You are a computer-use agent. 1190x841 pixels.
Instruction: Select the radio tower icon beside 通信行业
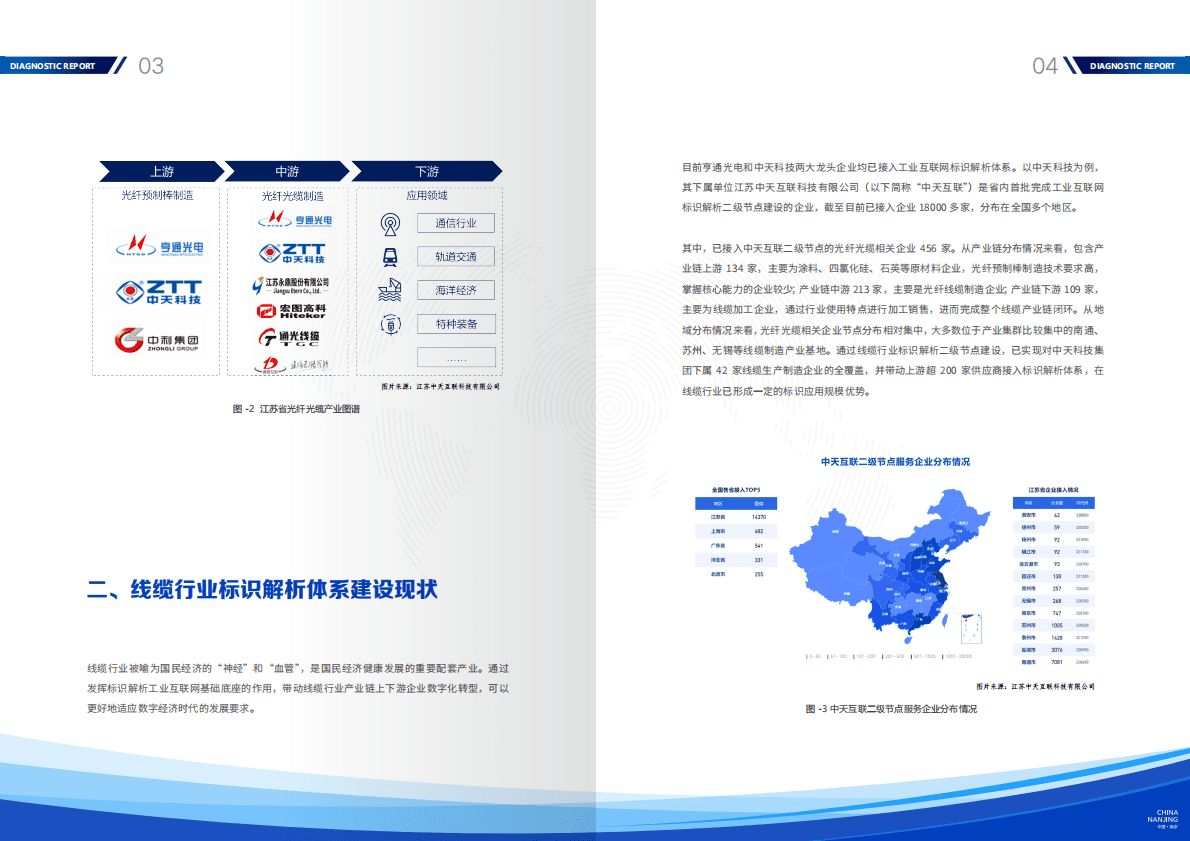point(390,222)
